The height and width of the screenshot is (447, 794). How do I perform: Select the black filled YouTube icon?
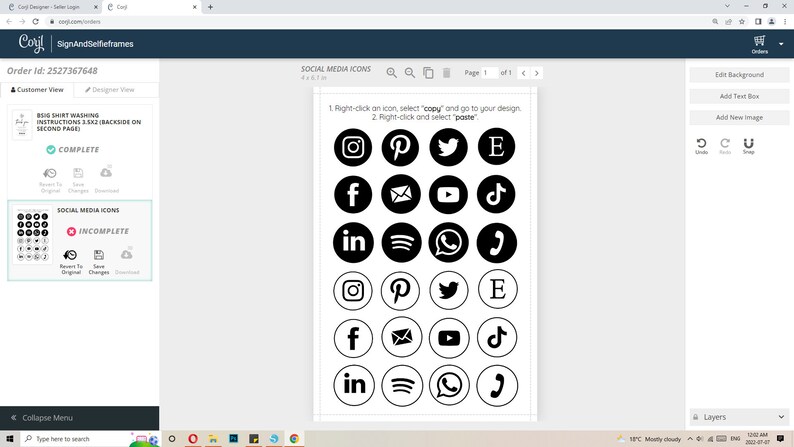pos(448,194)
